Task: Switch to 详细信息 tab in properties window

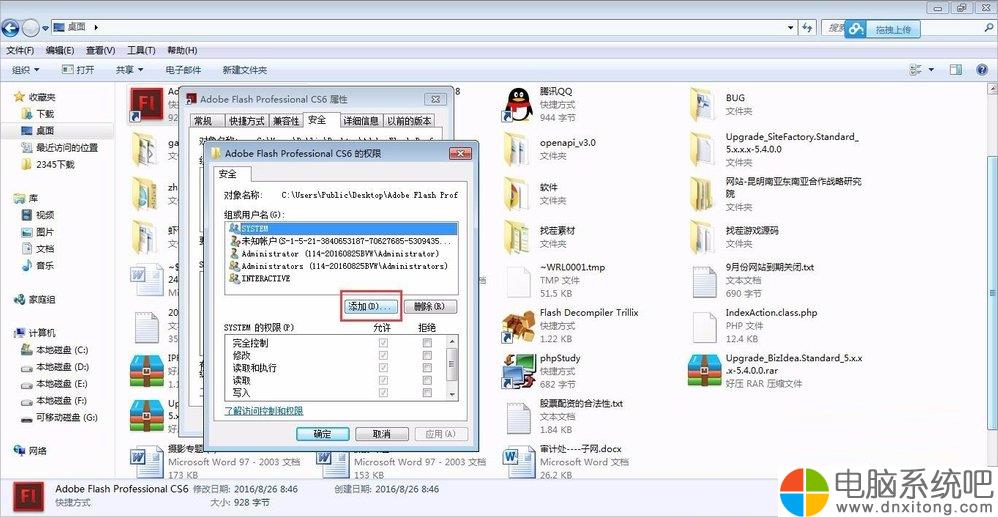Action: click(x=362, y=121)
